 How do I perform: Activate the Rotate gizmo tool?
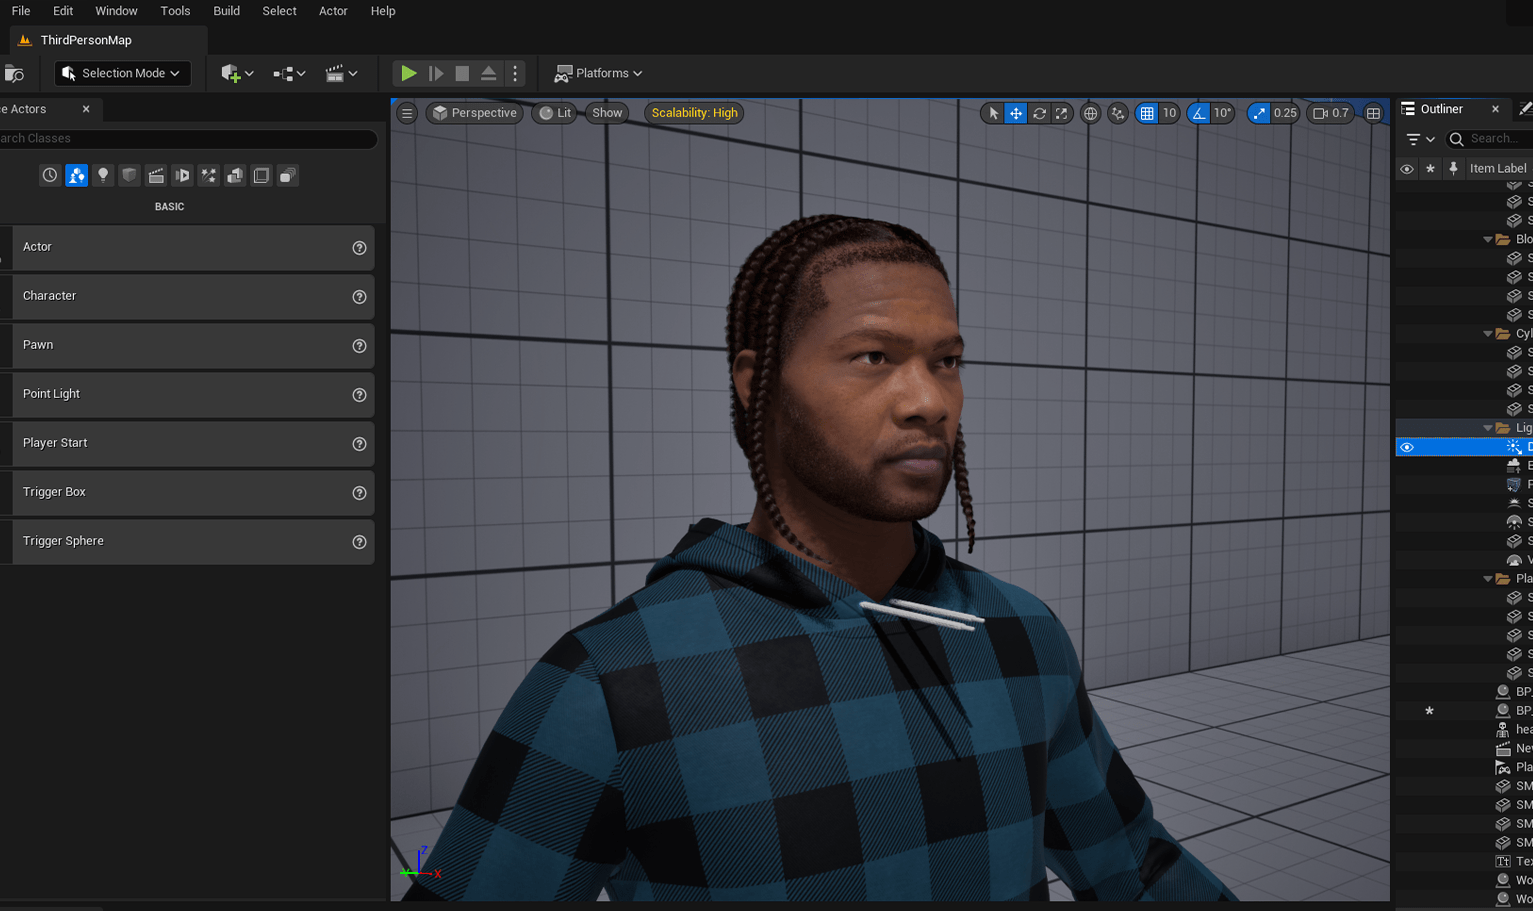tap(1039, 113)
